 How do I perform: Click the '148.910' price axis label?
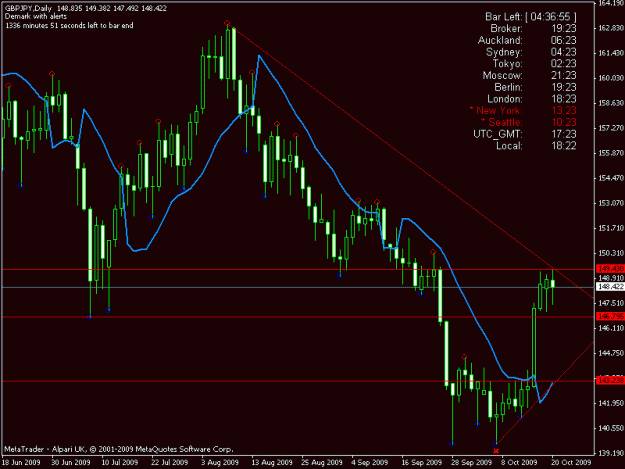[611, 278]
